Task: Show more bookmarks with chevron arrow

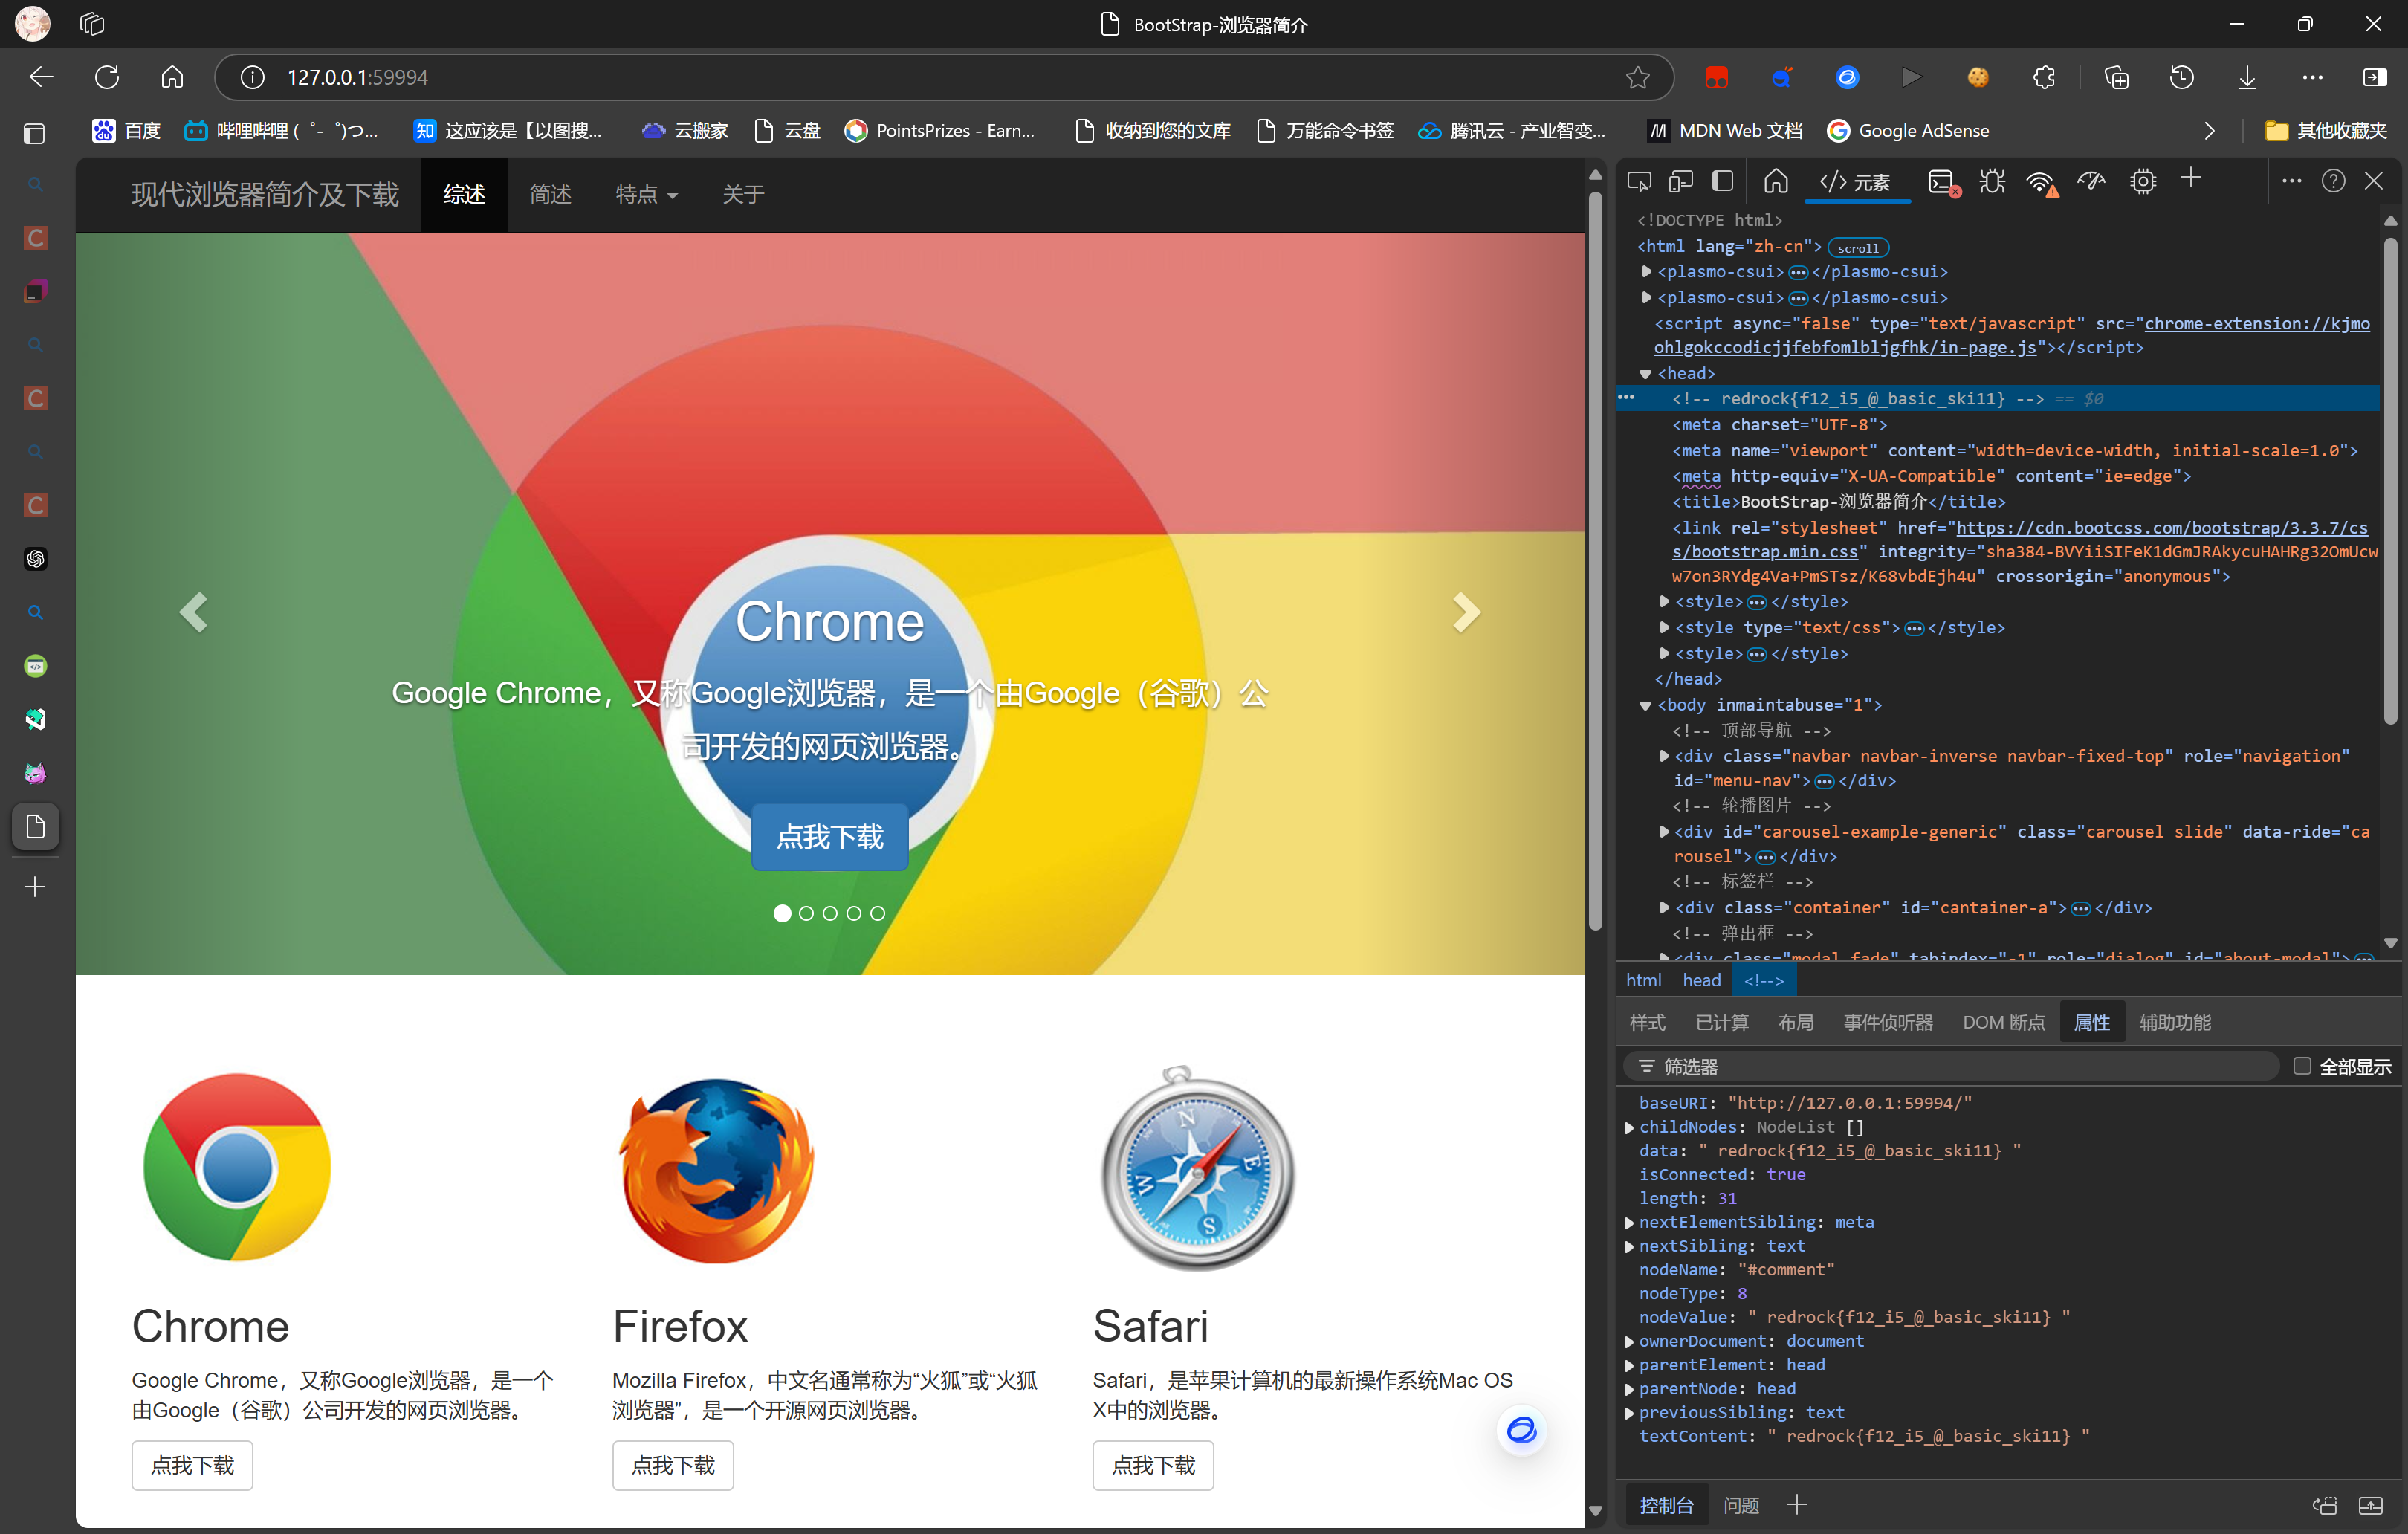Action: 2209,131
